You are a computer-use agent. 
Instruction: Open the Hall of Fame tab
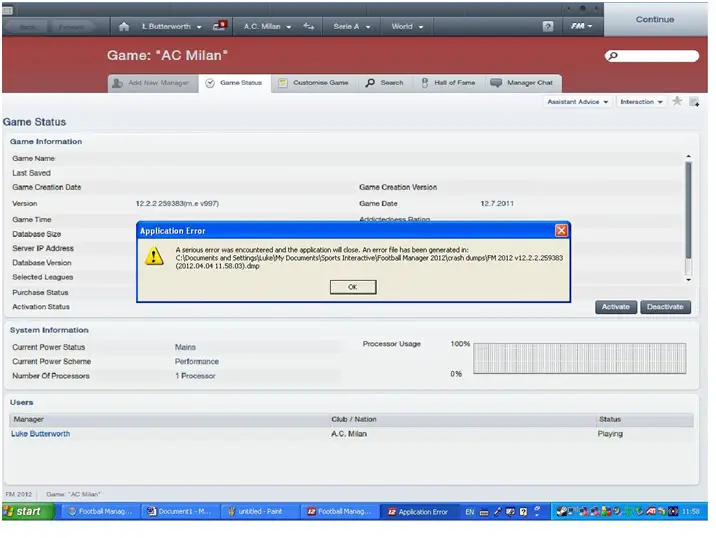pyautogui.click(x=449, y=83)
